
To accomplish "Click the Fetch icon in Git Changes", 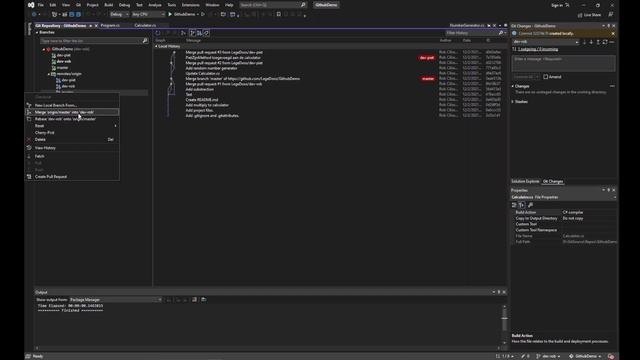I will 584,42.
